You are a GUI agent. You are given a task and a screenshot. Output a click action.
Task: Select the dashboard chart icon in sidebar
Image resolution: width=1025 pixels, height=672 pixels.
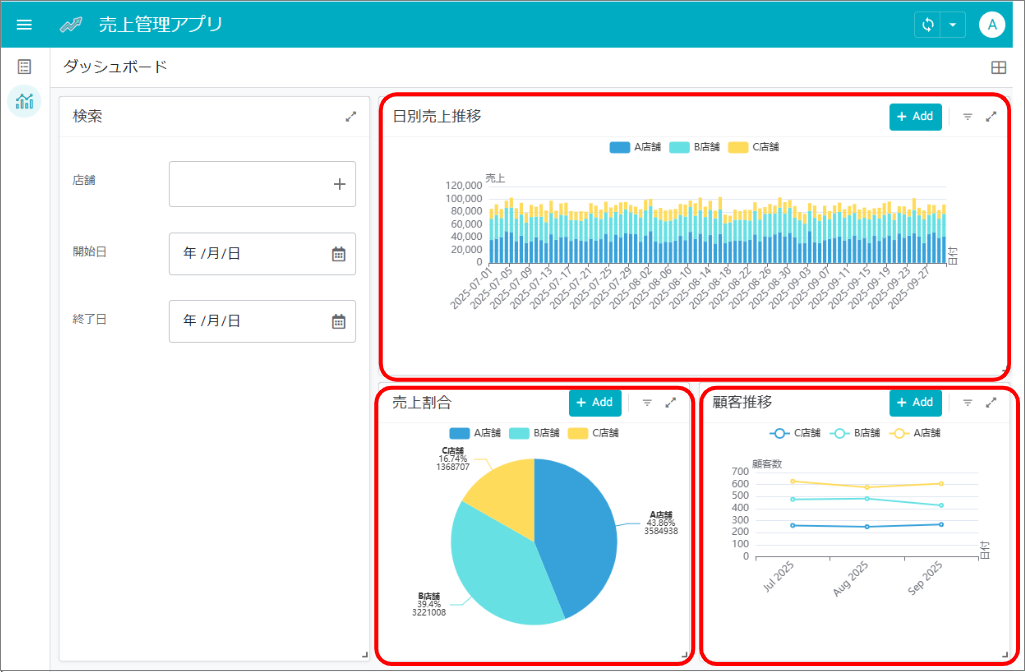click(24, 101)
